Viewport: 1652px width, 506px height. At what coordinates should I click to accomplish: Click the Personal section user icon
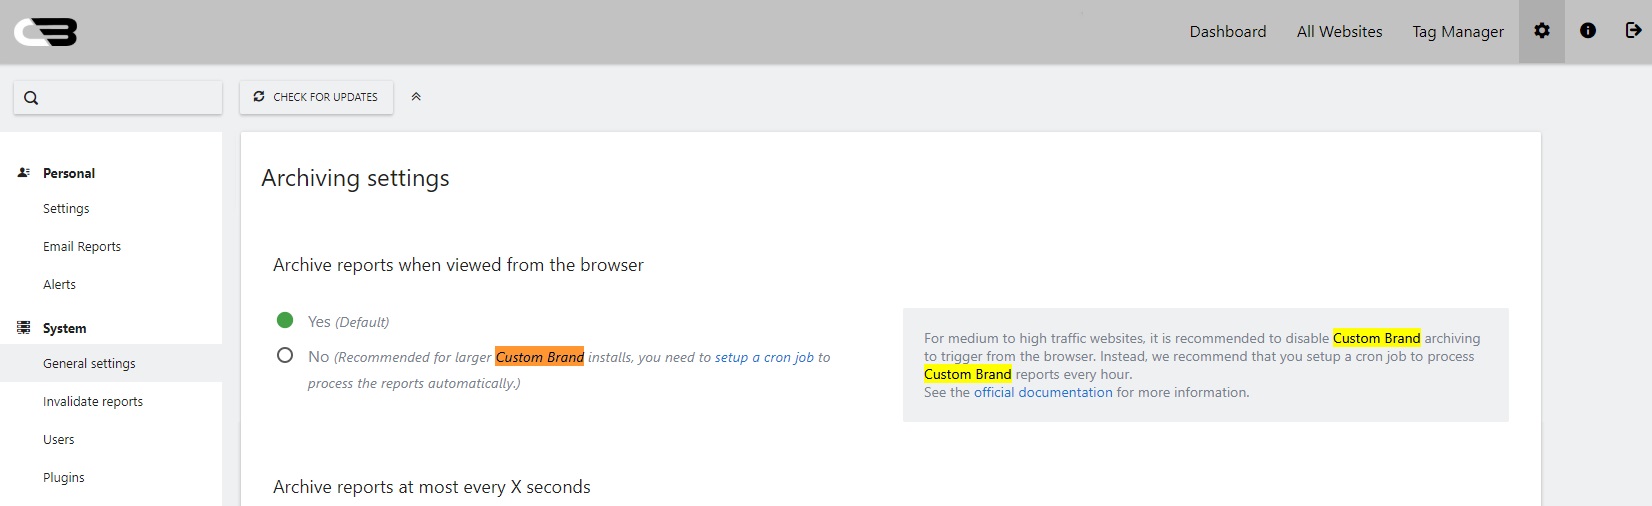coord(24,173)
